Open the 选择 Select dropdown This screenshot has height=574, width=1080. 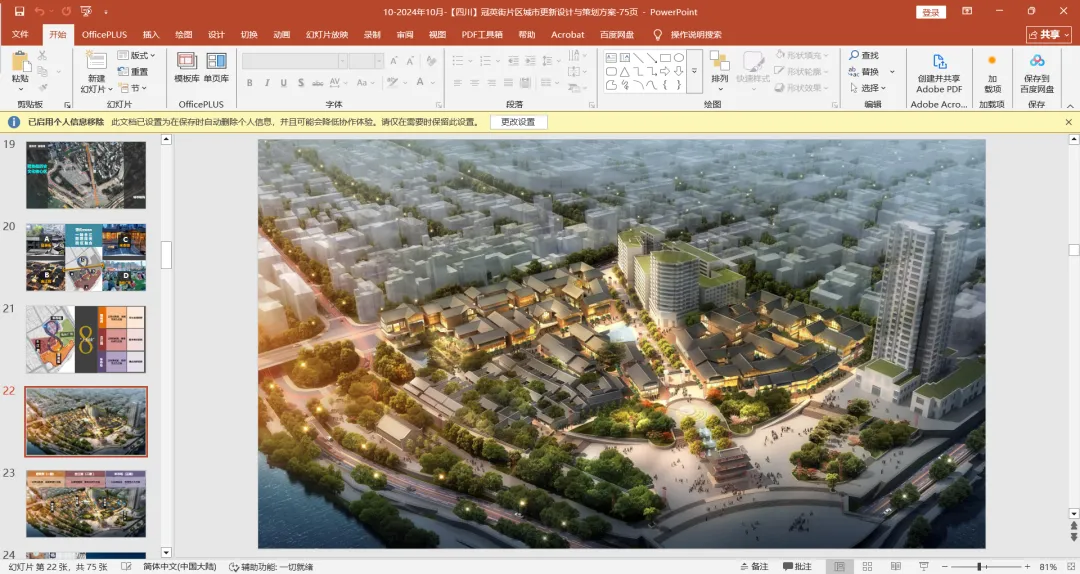coord(868,88)
